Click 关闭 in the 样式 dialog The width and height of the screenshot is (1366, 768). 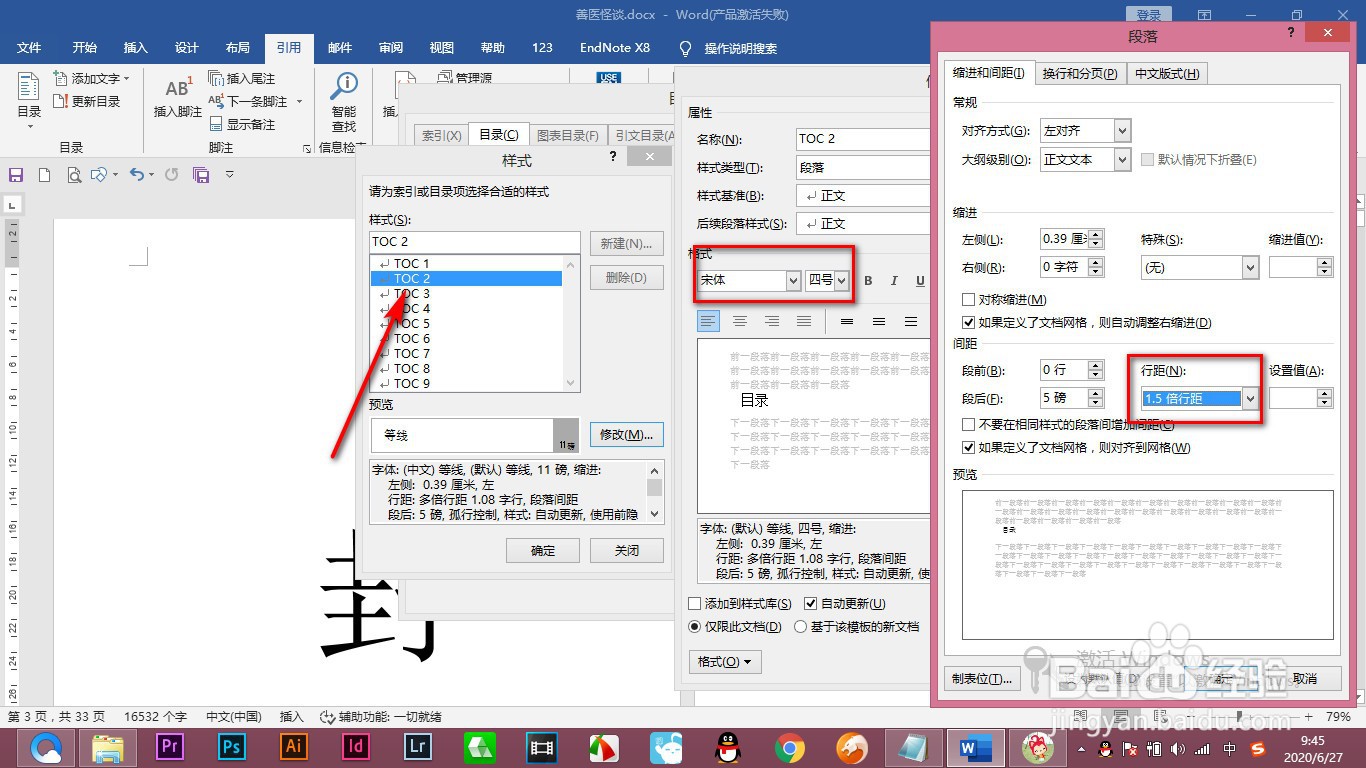point(627,550)
